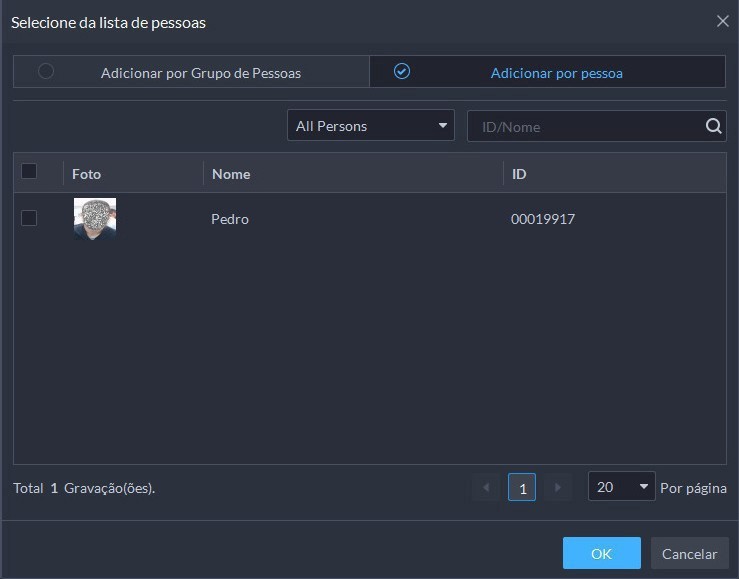The image size is (739, 579).
Task: Select page 1 in pagination
Action: point(522,487)
